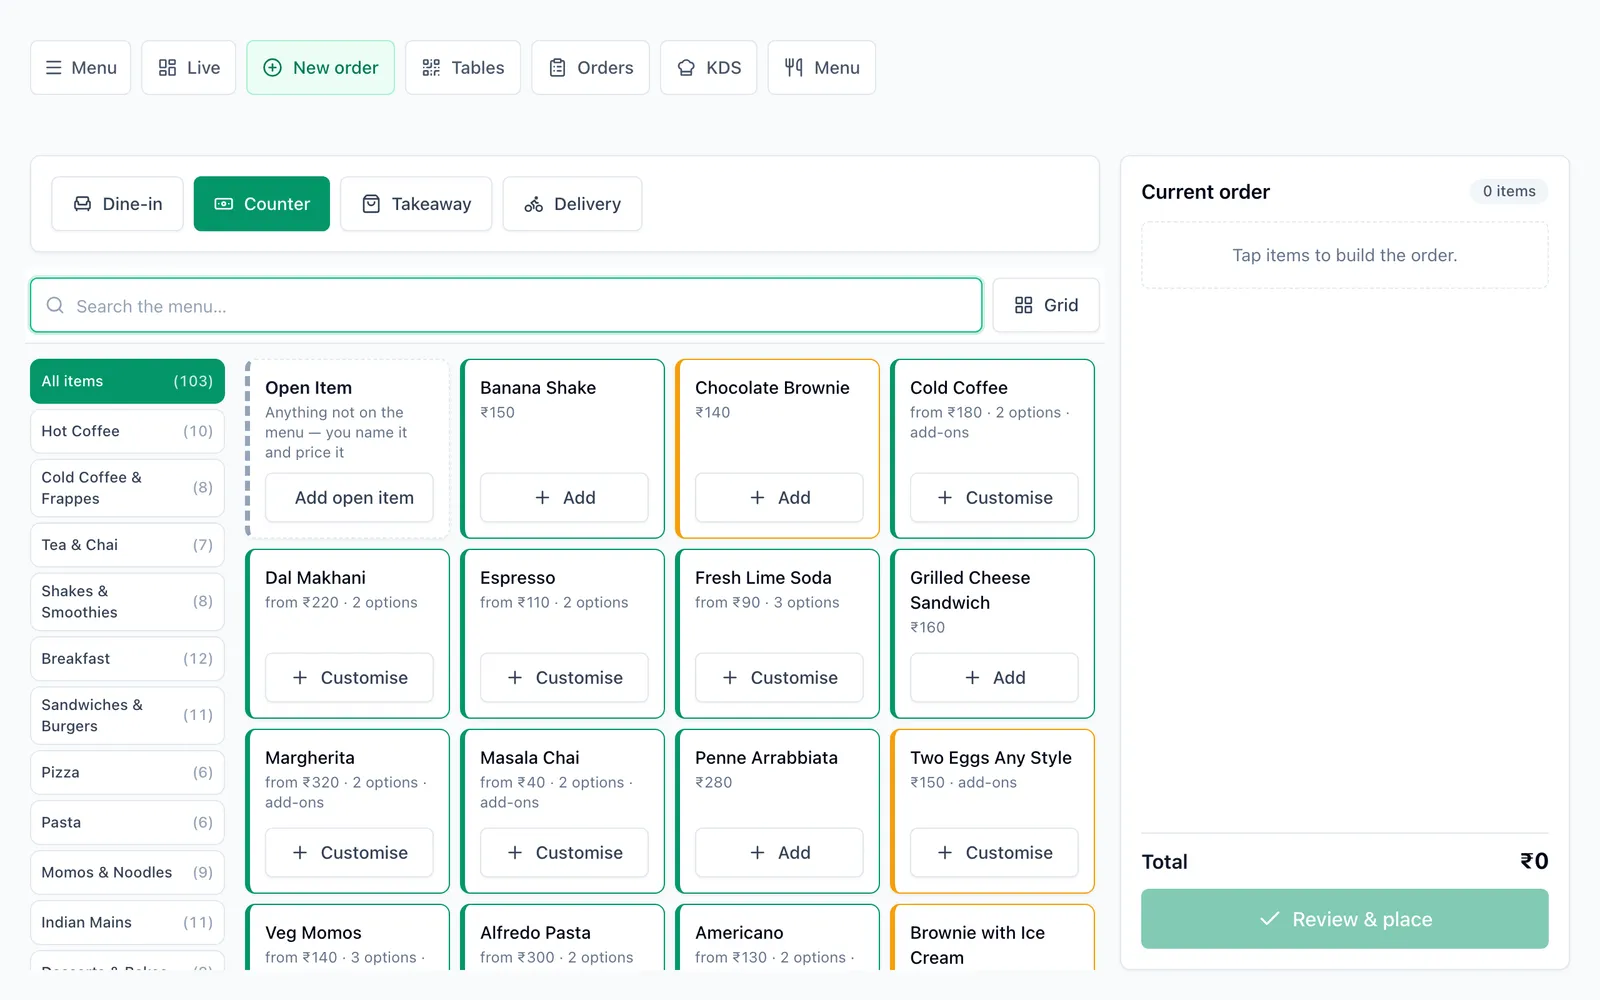Click the Veg Momos card title
1600x1000 pixels.
click(313, 933)
